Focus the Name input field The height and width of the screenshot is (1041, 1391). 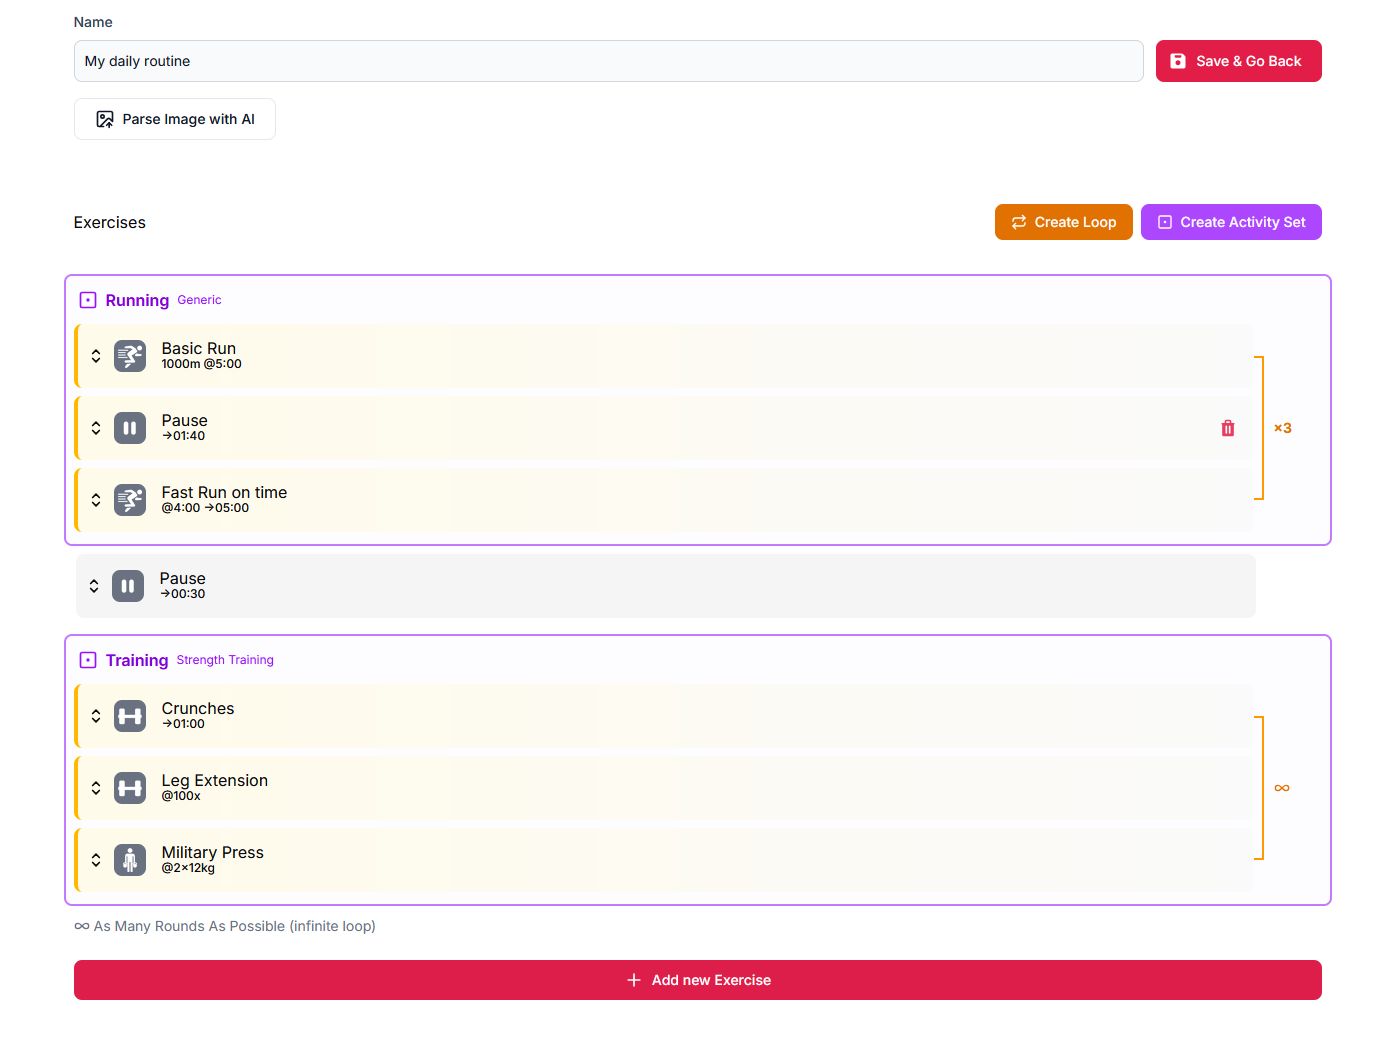608,61
